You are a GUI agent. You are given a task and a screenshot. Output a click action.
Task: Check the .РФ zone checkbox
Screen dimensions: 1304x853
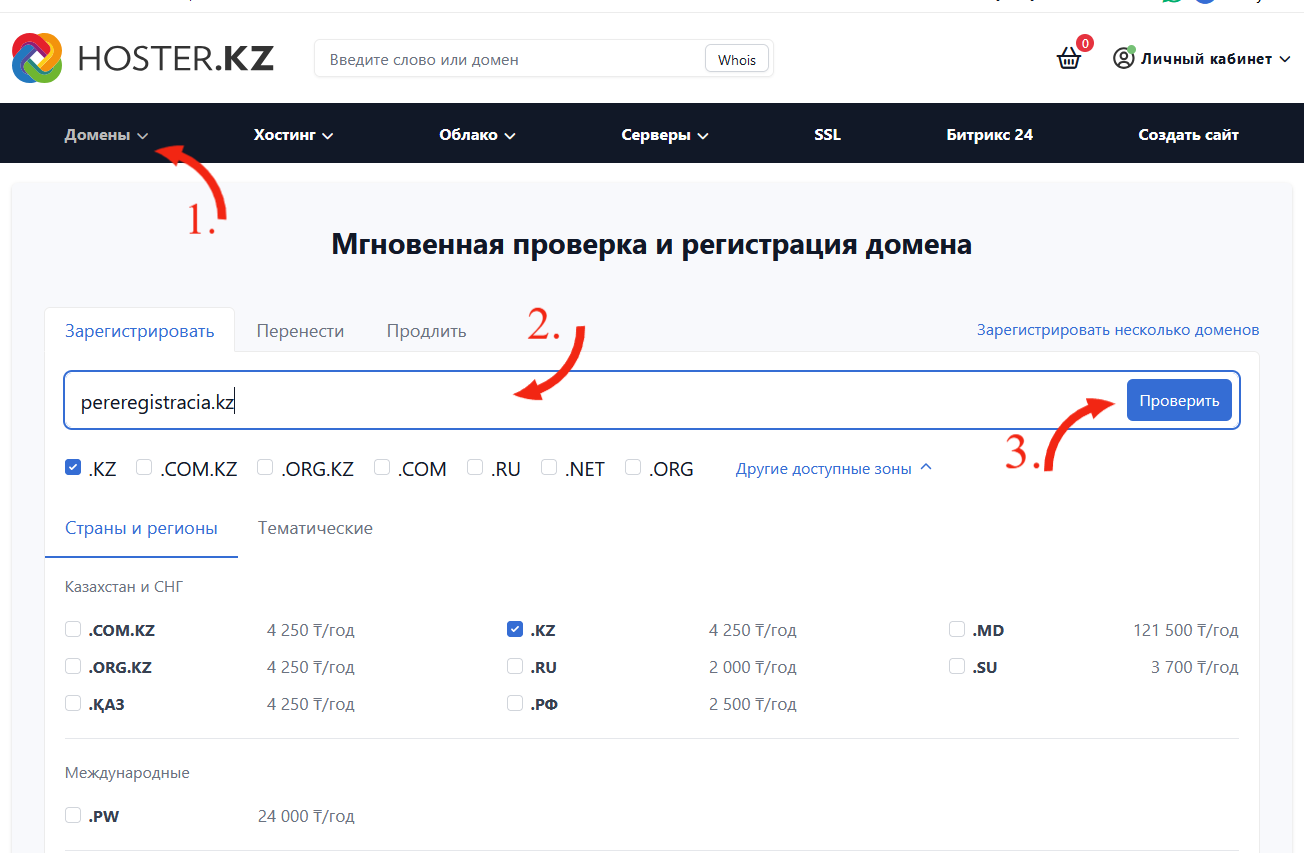tap(515, 703)
